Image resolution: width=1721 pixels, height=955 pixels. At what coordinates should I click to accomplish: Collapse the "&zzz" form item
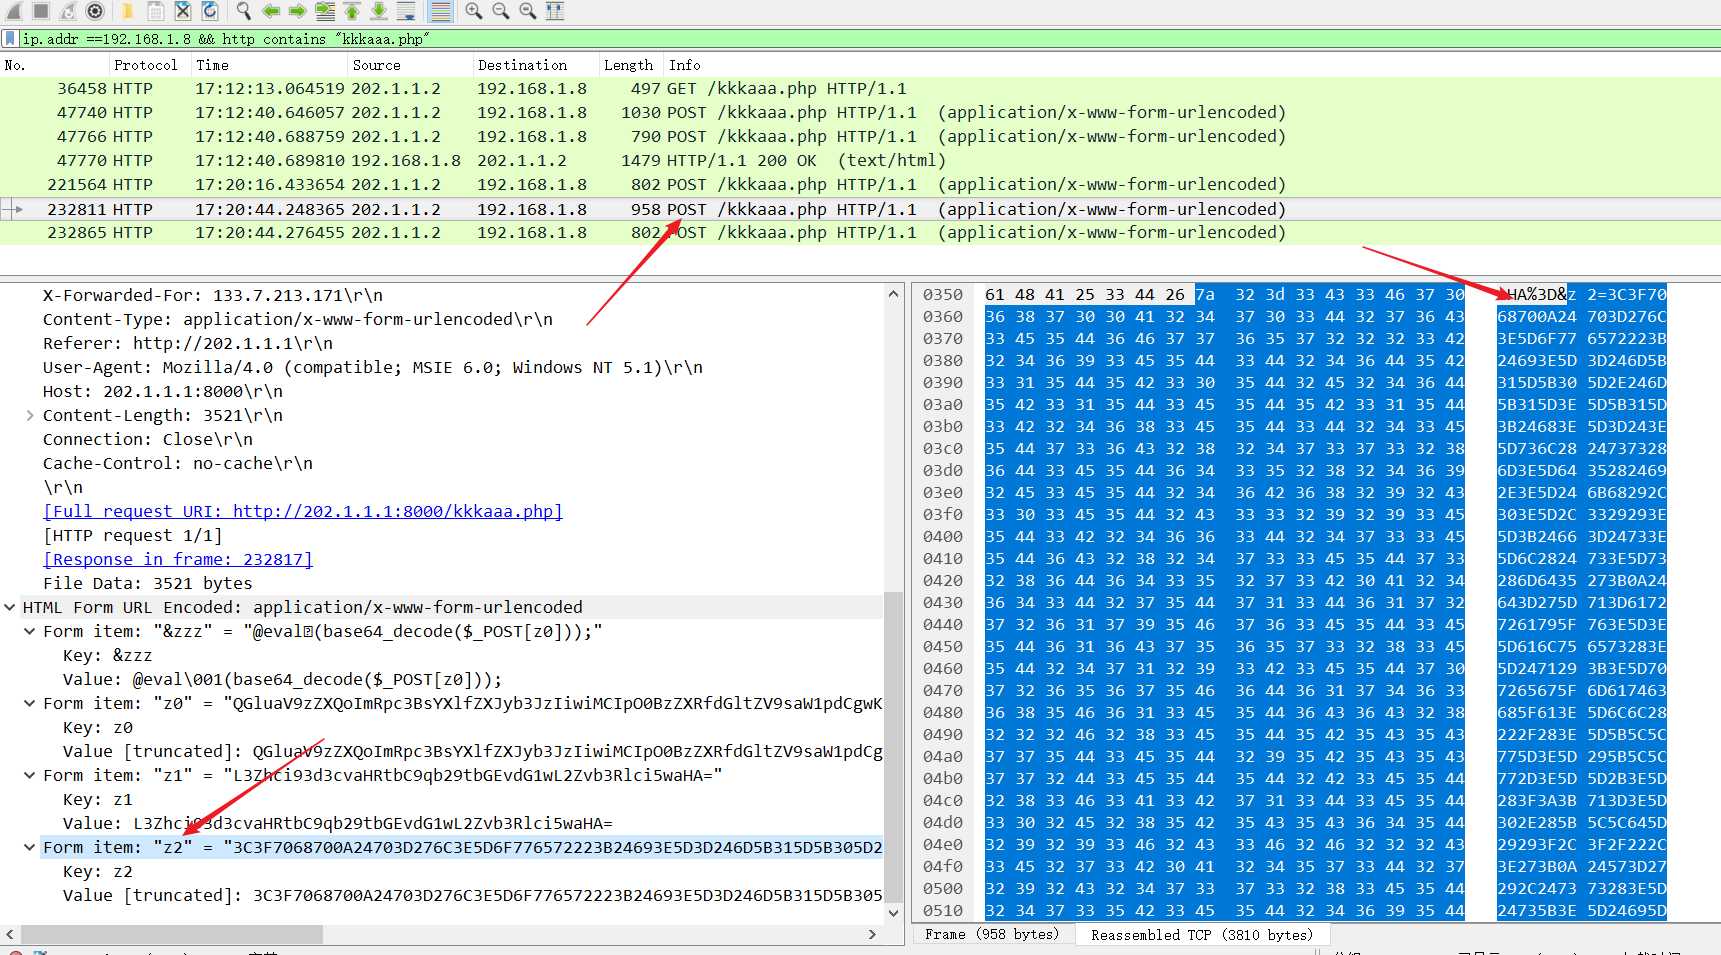point(30,631)
